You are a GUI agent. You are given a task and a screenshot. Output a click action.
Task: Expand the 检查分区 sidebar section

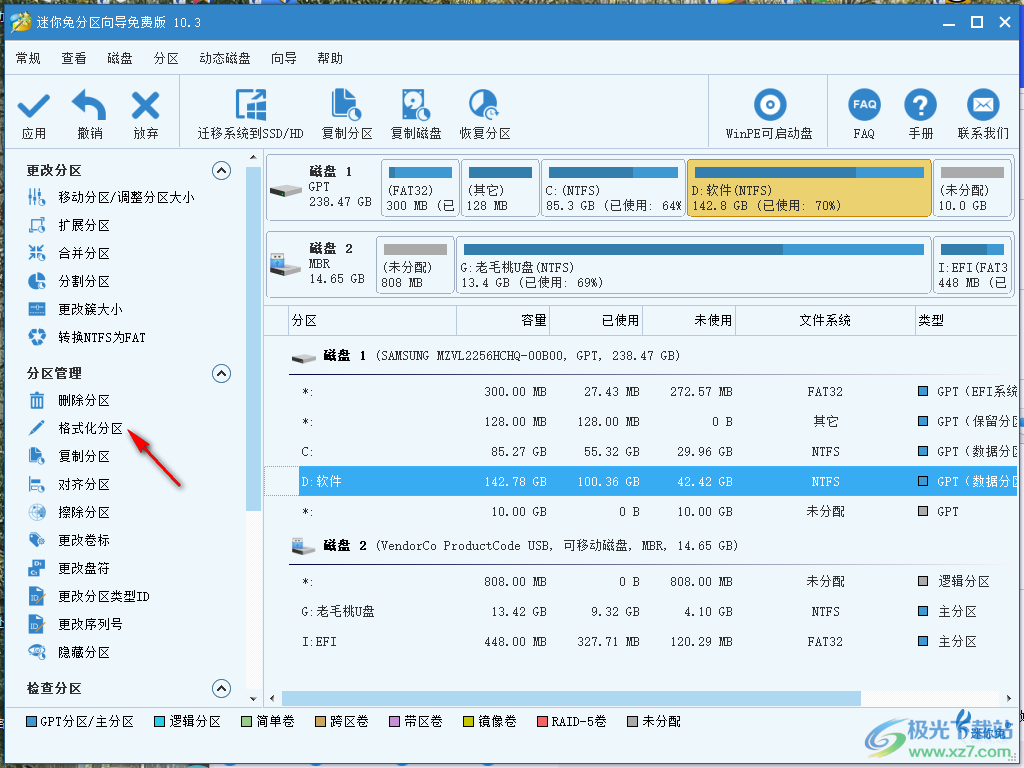click(221, 688)
